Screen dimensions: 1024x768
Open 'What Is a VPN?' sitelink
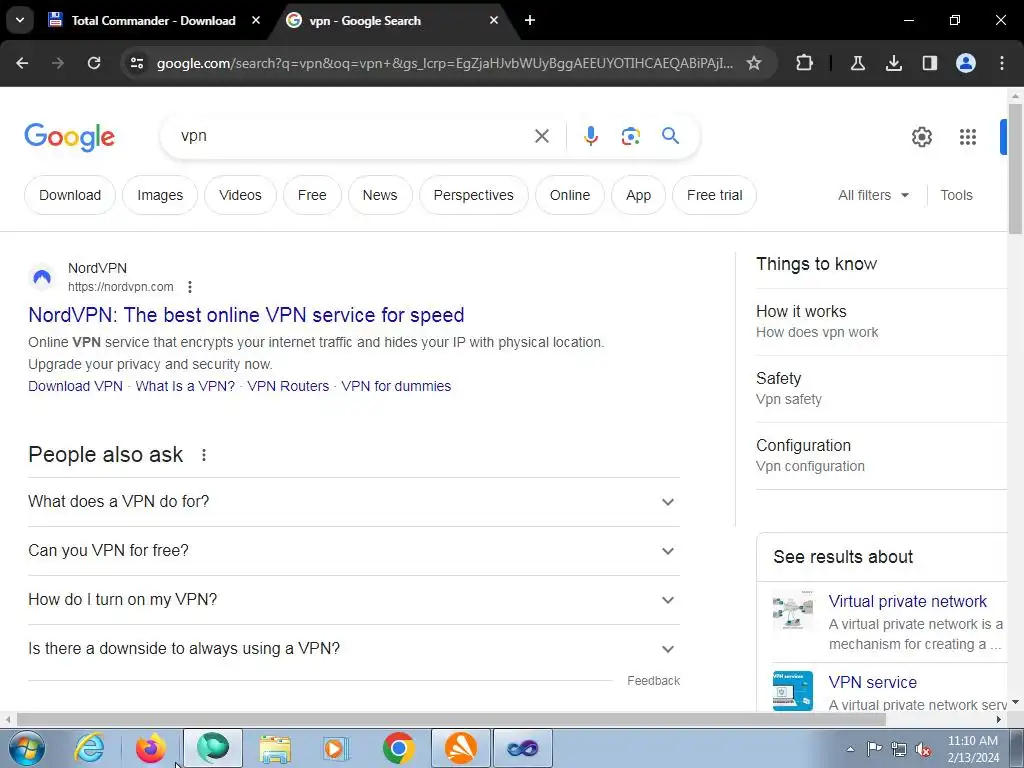(x=185, y=386)
